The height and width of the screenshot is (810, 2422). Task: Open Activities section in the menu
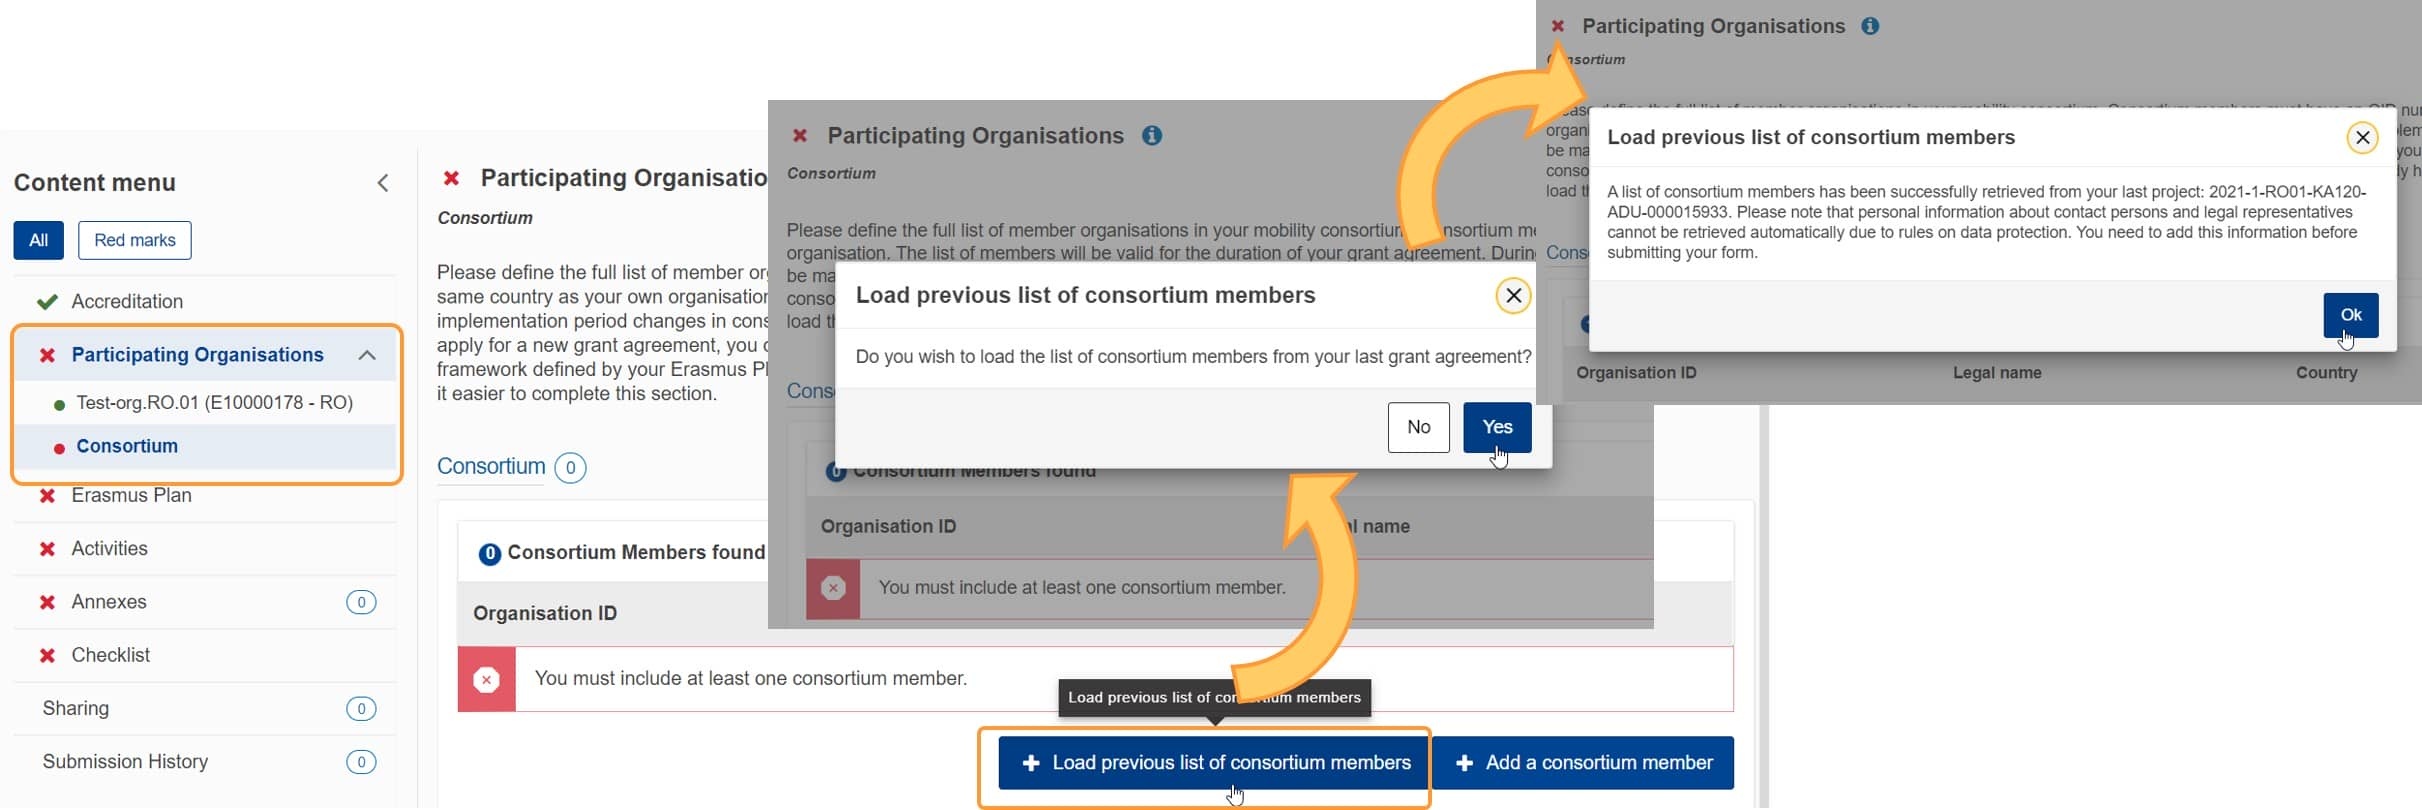coord(109,549)
